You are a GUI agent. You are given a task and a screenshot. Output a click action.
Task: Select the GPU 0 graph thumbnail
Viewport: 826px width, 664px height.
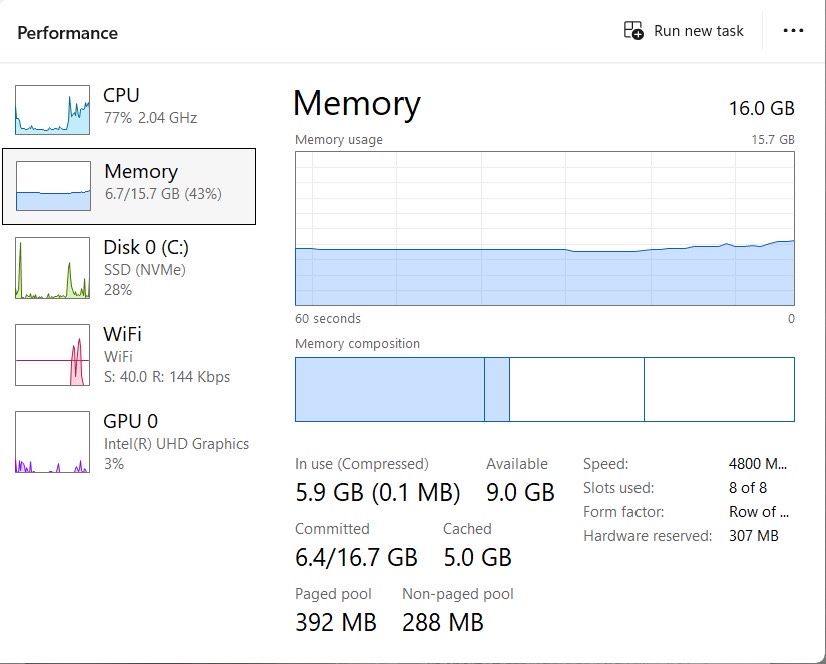[x=52, y=442]
